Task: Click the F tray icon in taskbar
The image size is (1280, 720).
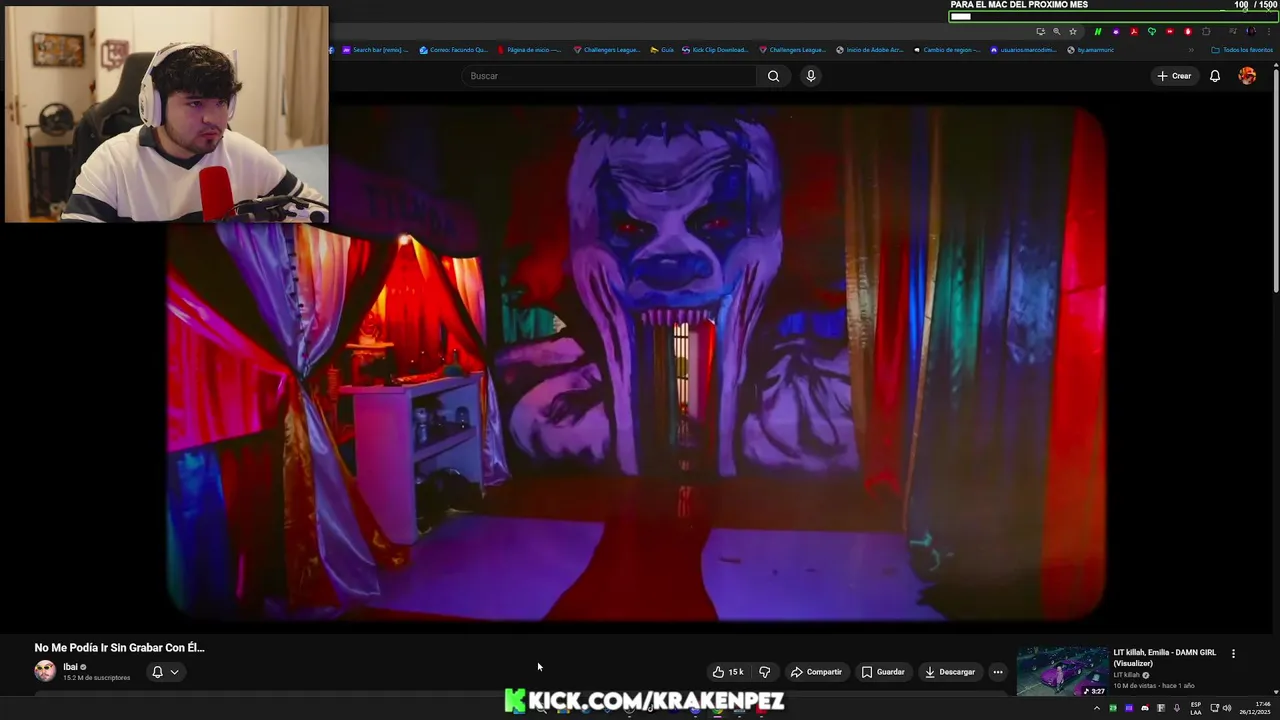Action: [x=1161, y=708]
